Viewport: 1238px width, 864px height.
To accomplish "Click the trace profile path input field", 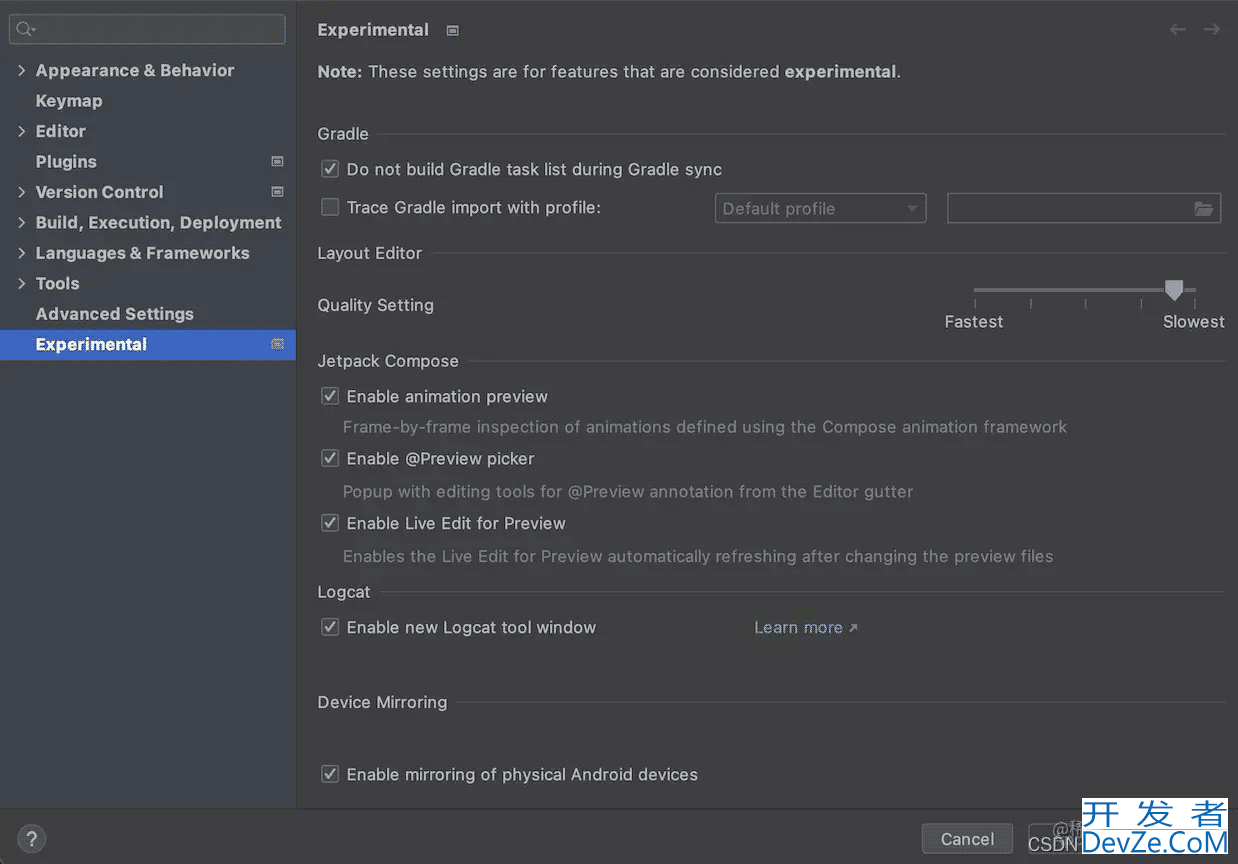I will click(x=1067, y=209).
